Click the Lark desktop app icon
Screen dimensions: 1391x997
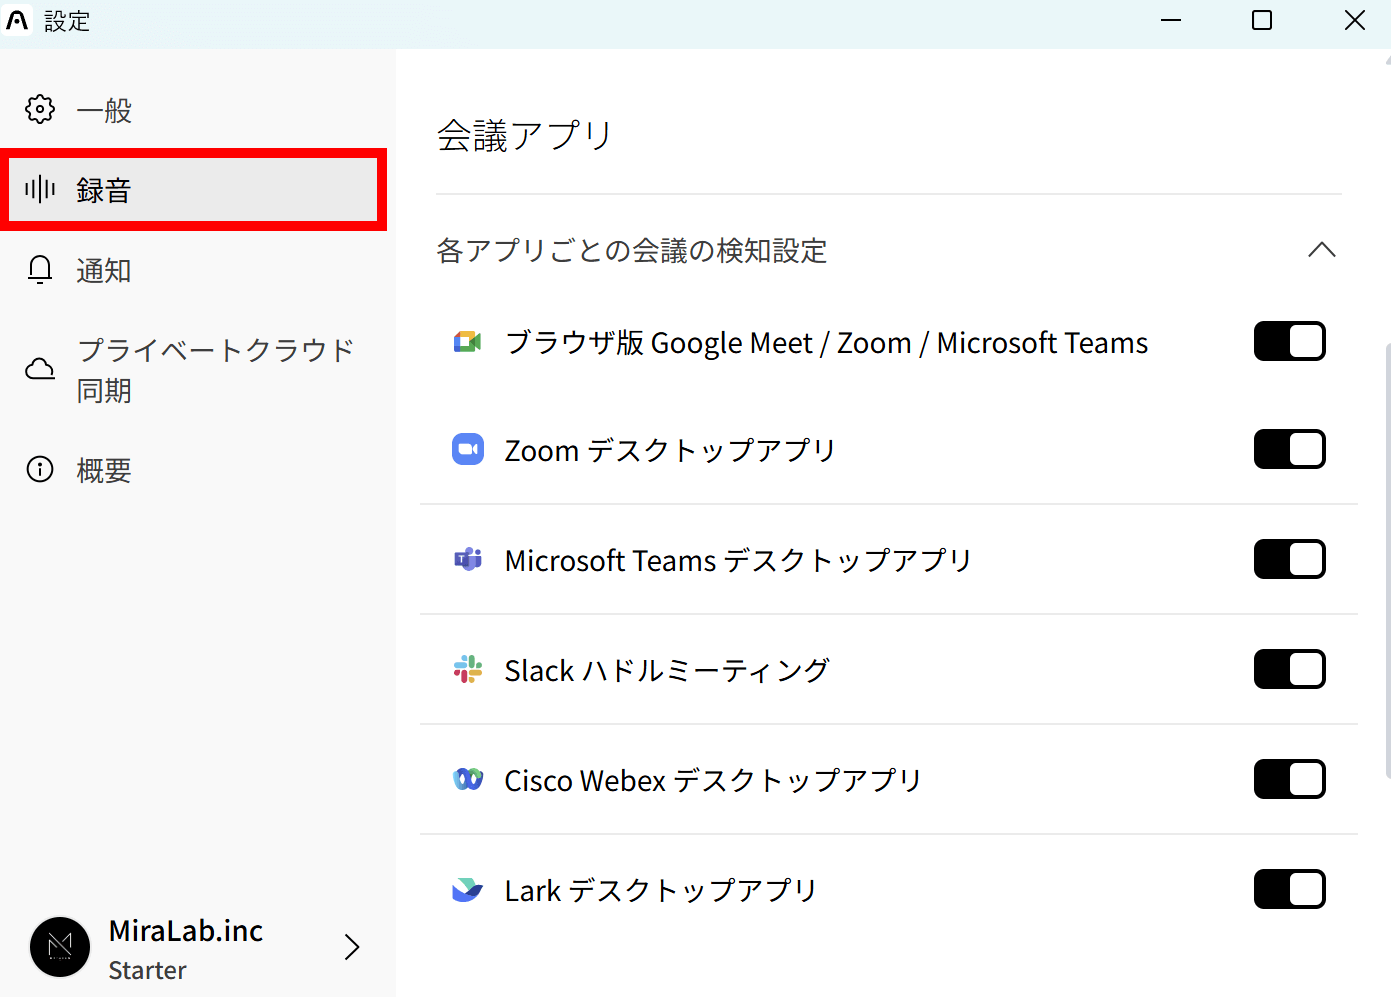(467, 889)
